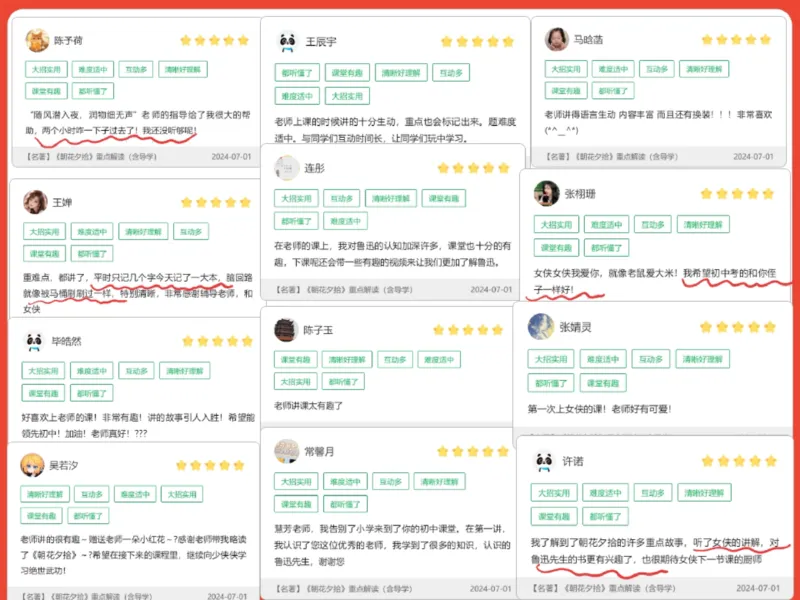The height and width of the screenshot is (600, 800).
Task: Select the 课堂有趣 tag on 吴若汐's review
Action: [41, 515]
